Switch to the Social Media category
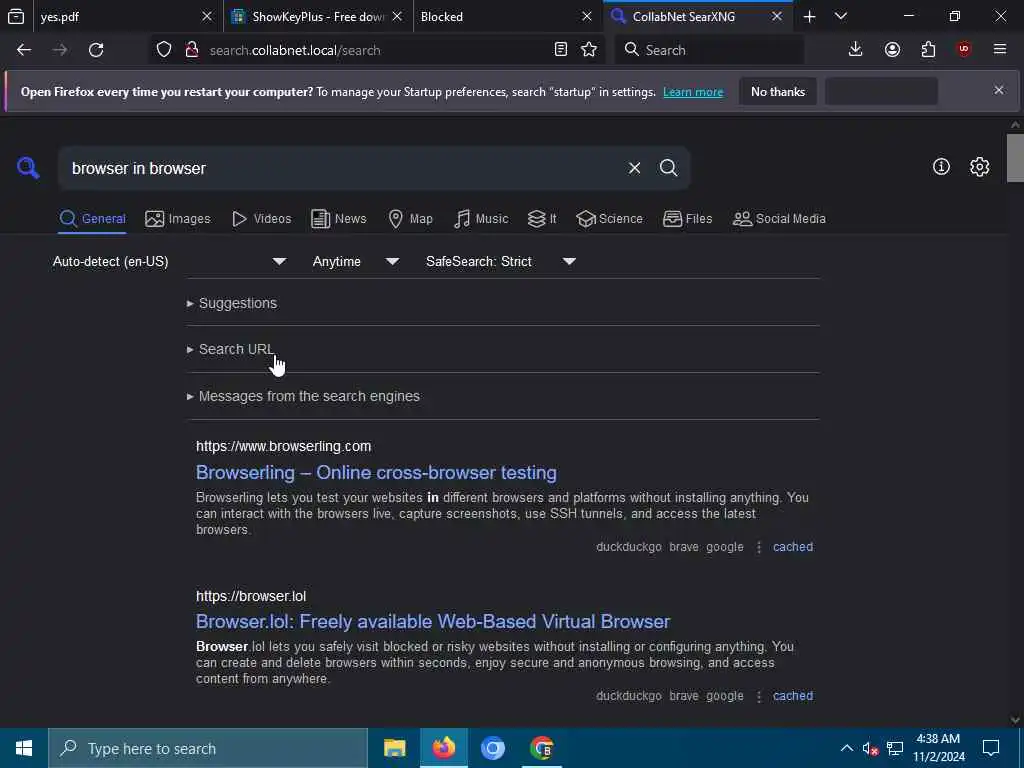The image size is (1024, 768). tap(779, 219)
